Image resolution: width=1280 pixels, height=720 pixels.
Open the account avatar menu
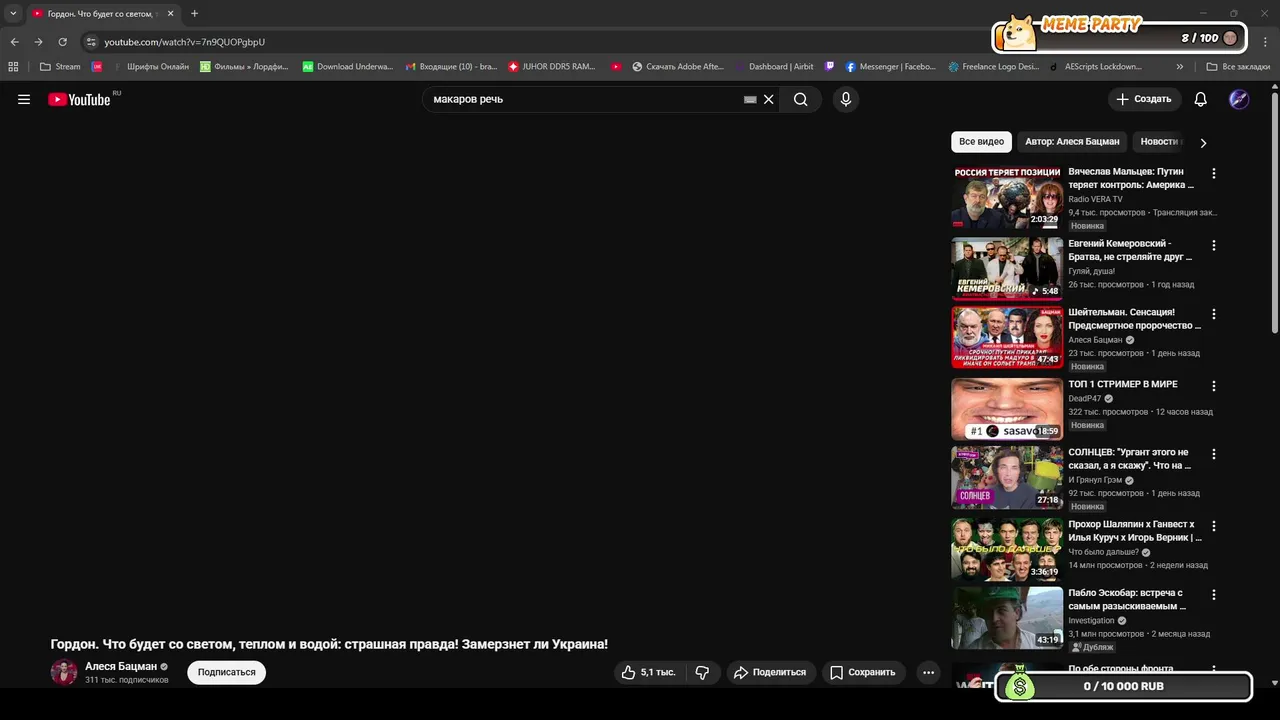[x=1239, y=99]
